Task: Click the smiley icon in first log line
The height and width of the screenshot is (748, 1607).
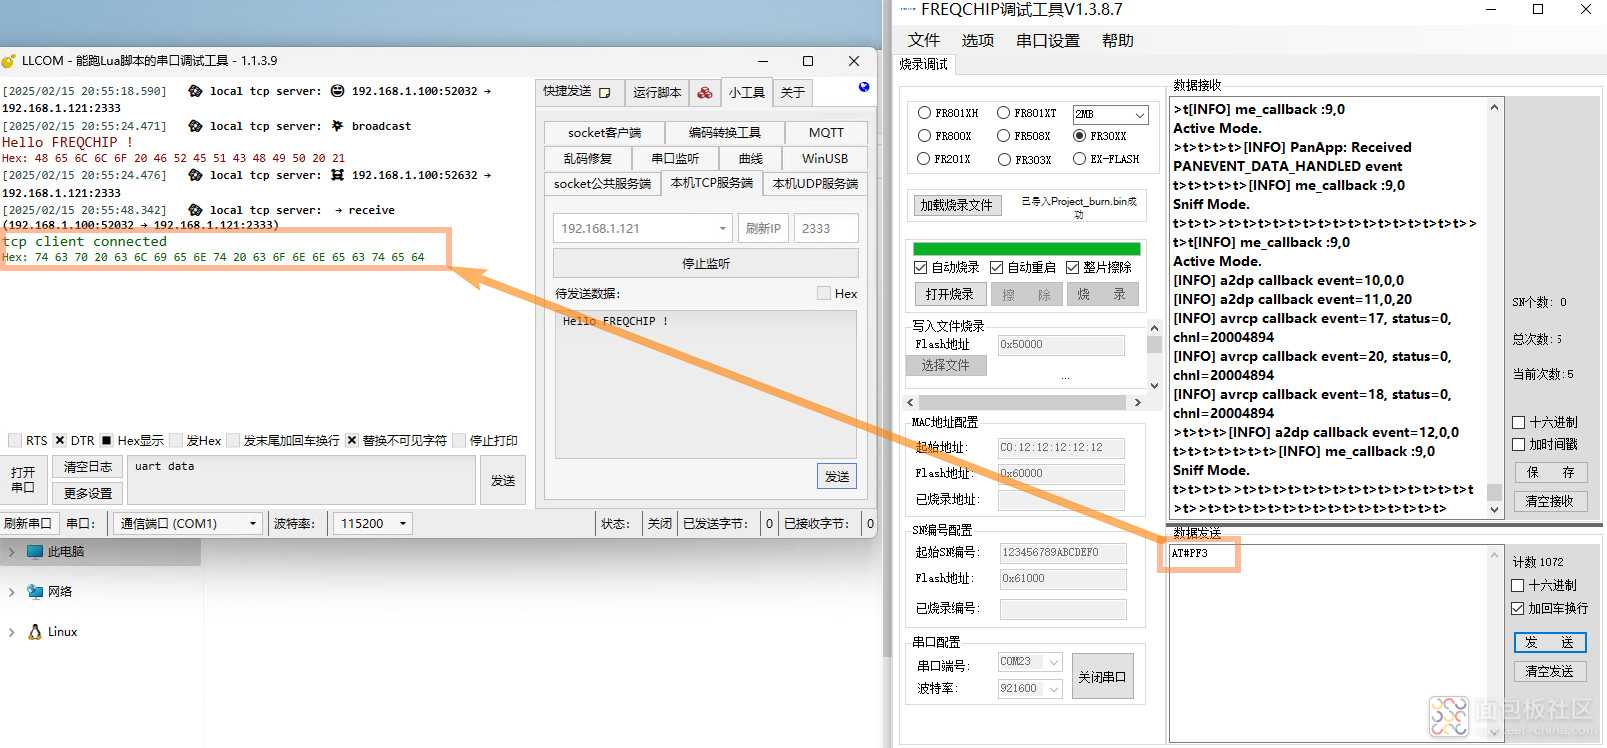Action: click(337, 91)
